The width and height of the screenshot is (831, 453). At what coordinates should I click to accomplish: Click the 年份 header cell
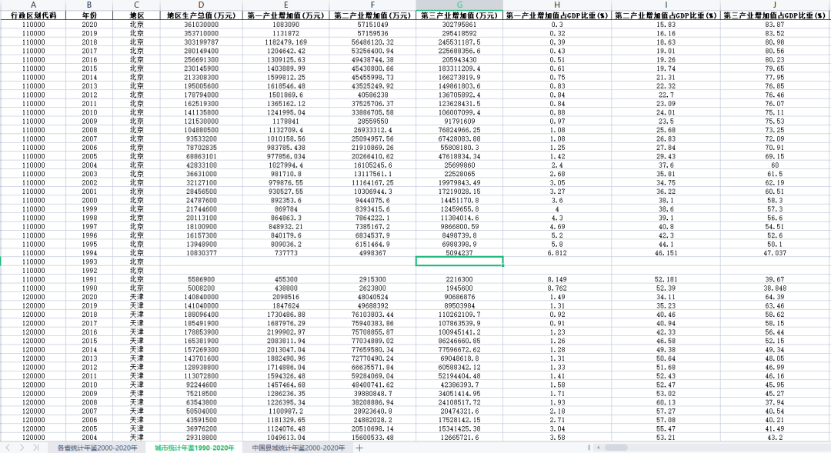pyautogui.click(x=89, y=15)
